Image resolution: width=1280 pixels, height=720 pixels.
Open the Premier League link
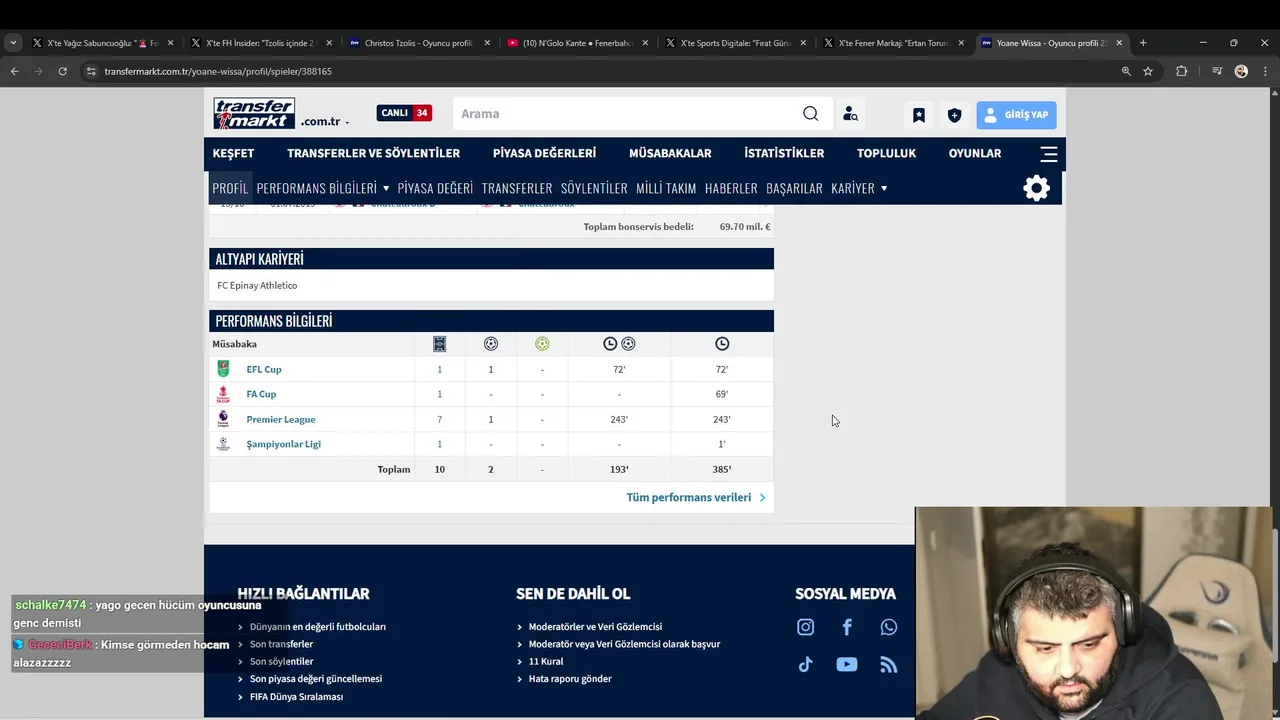pos(281,419)
